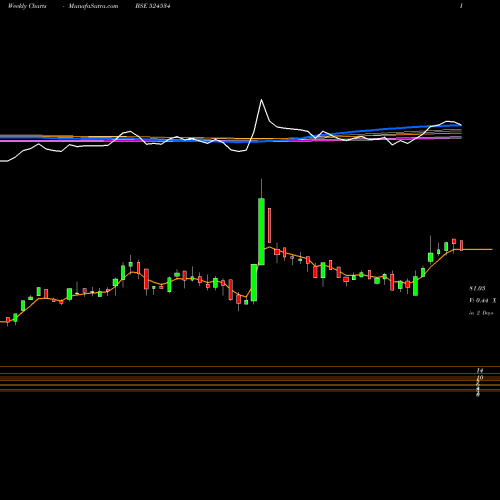Click the 'Weekly Charts' title text
This screenshot has width=500, height=500.
(x=27, y=6)
